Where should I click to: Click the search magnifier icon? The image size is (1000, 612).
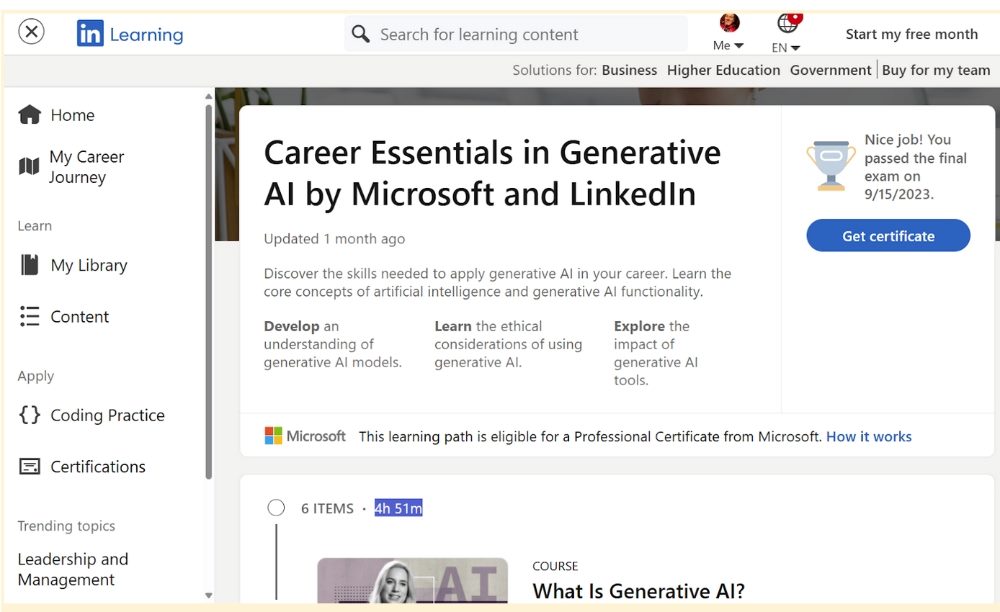pyautogui.click(x=360, y=34)
